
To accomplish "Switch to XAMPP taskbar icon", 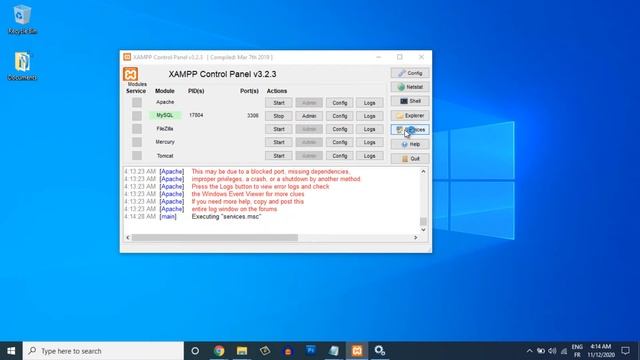I will click(357, 351).
